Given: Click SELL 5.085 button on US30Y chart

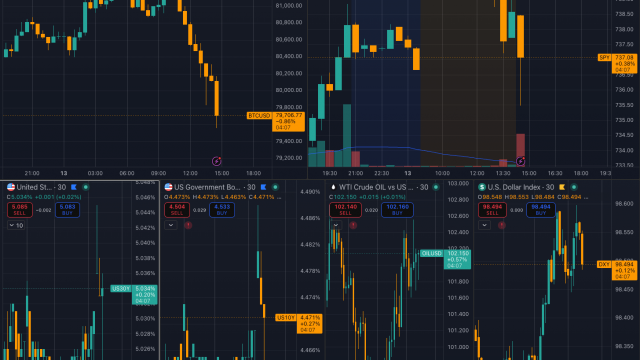Looking at the screenshot, I should pos(20,210).
